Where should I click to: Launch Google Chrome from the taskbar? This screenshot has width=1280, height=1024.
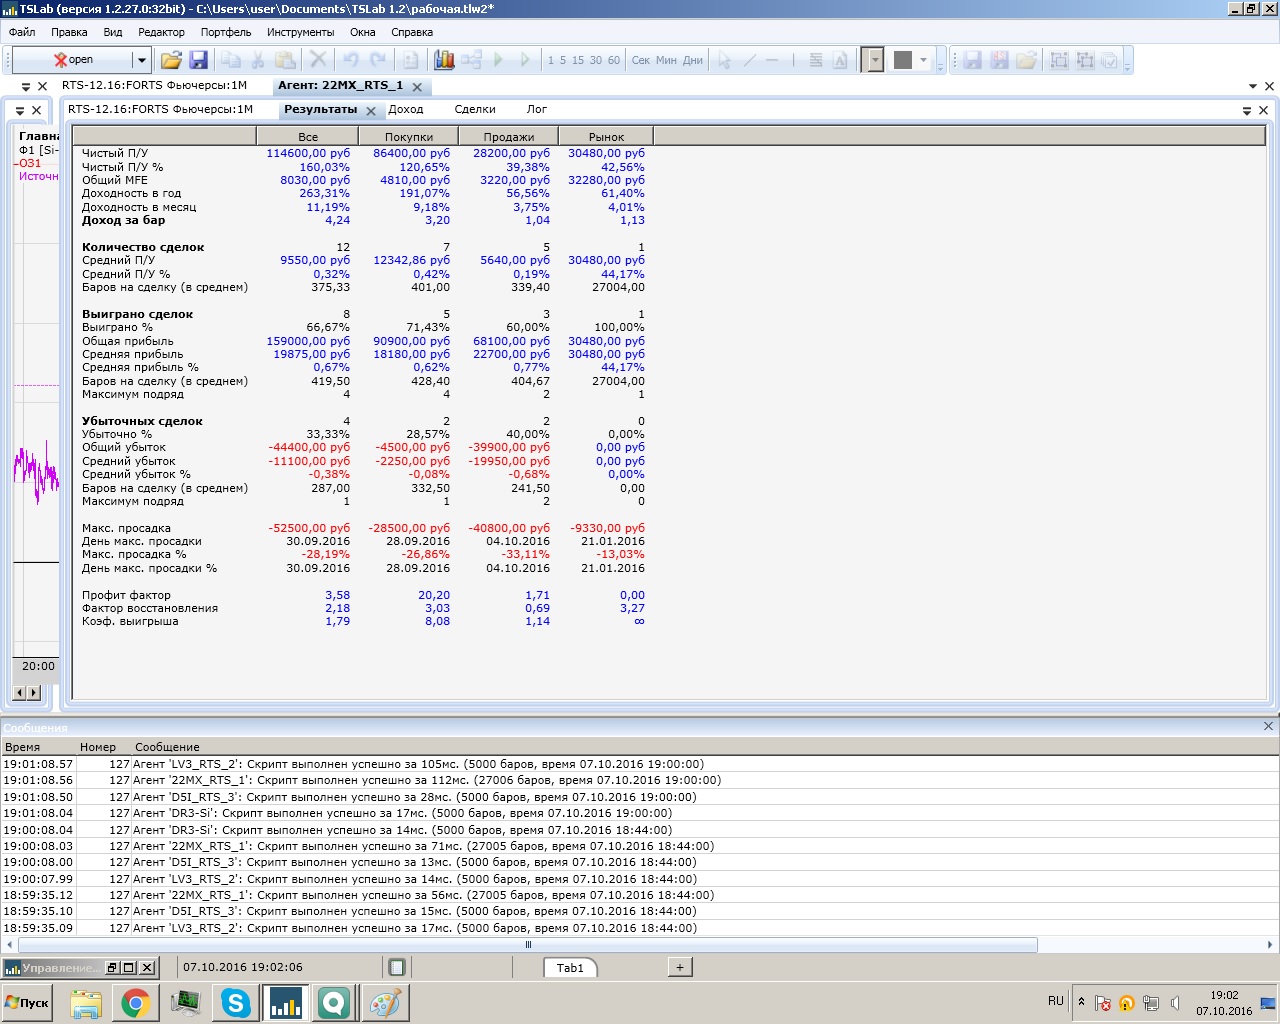coord(136,1003)
